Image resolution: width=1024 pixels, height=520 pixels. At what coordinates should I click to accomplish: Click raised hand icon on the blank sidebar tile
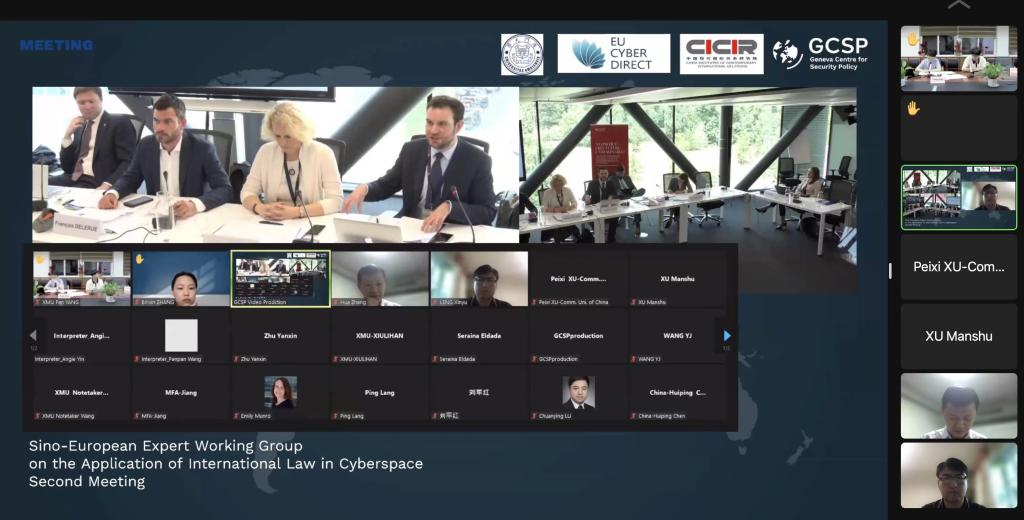coord(913,108)
